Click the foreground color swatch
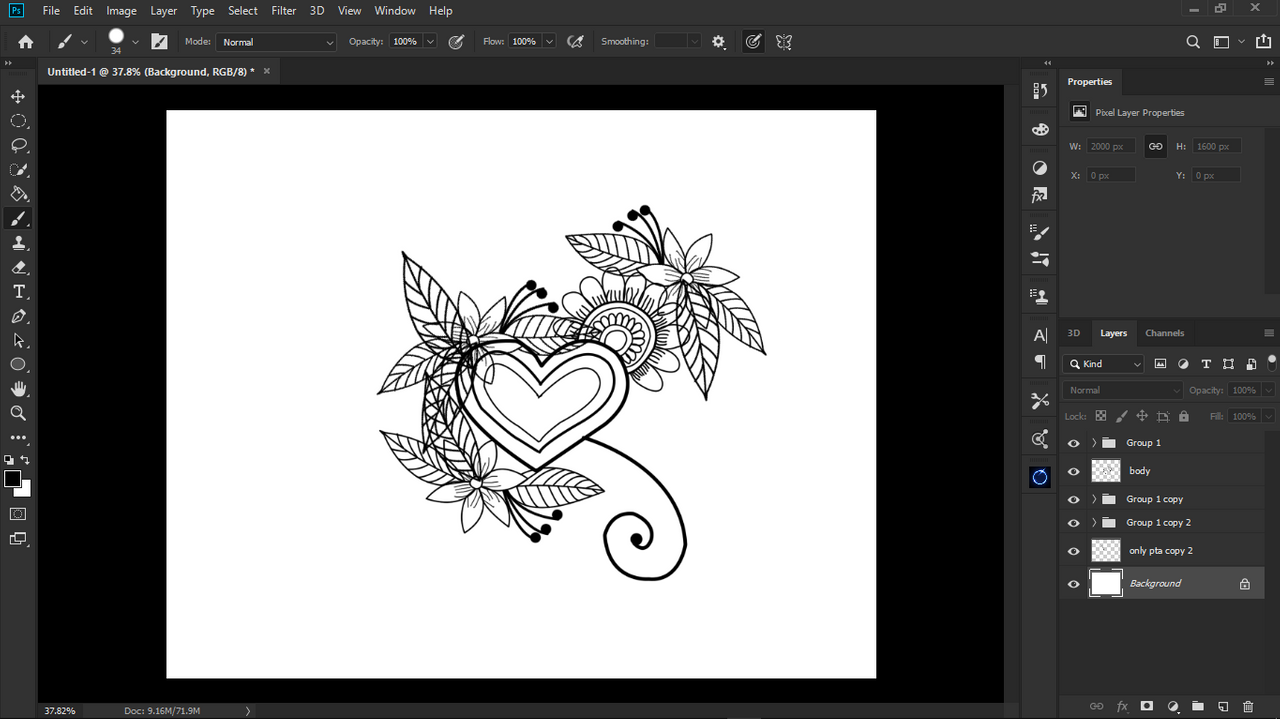This screenshot has width=1280, height=719. [x=13, y=479]
